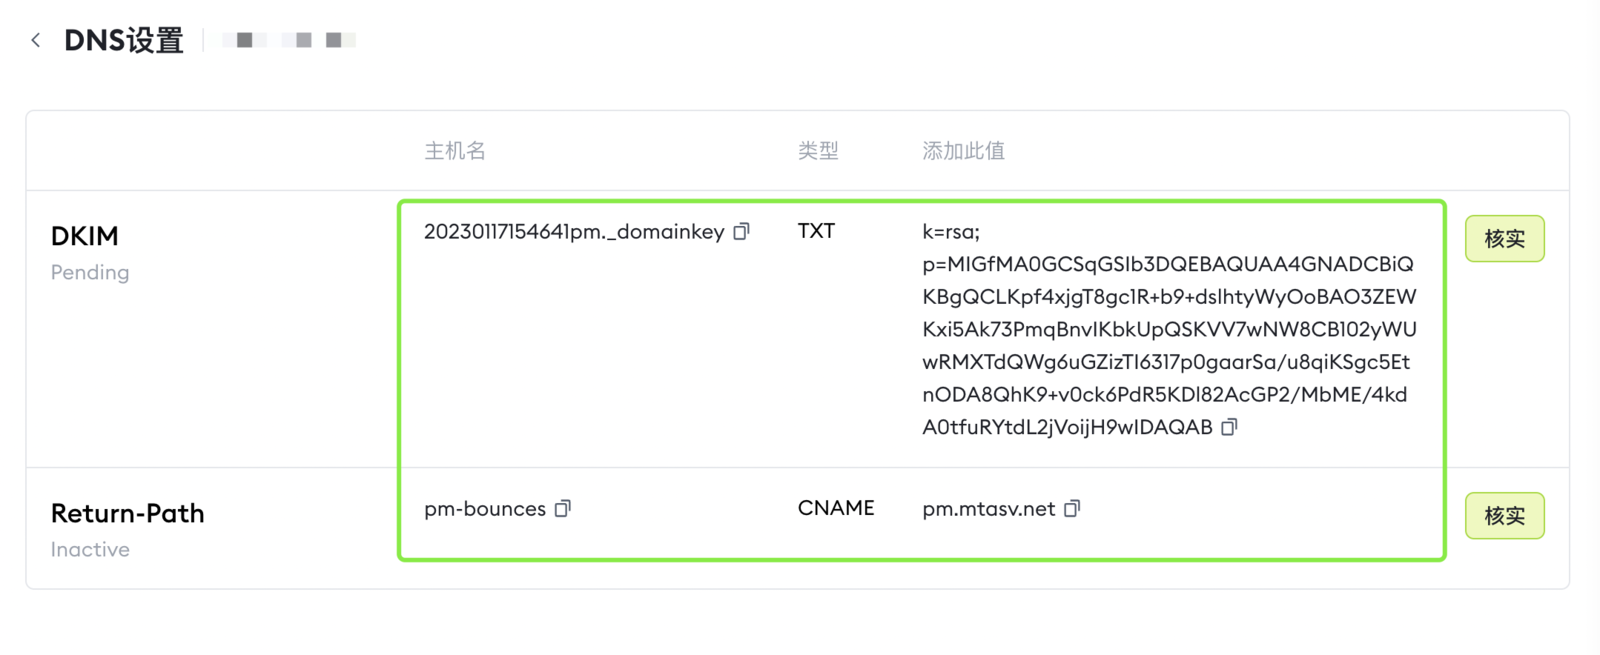This screenshot has width=1600, height=655.
Task: Click the Inactive status under Return-Path
Action: click(90, 549)
